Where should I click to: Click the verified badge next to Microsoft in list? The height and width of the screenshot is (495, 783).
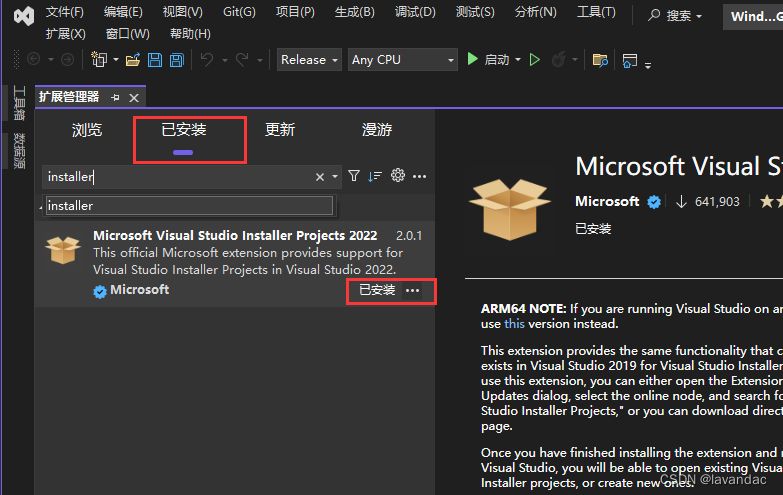point(100,291)
